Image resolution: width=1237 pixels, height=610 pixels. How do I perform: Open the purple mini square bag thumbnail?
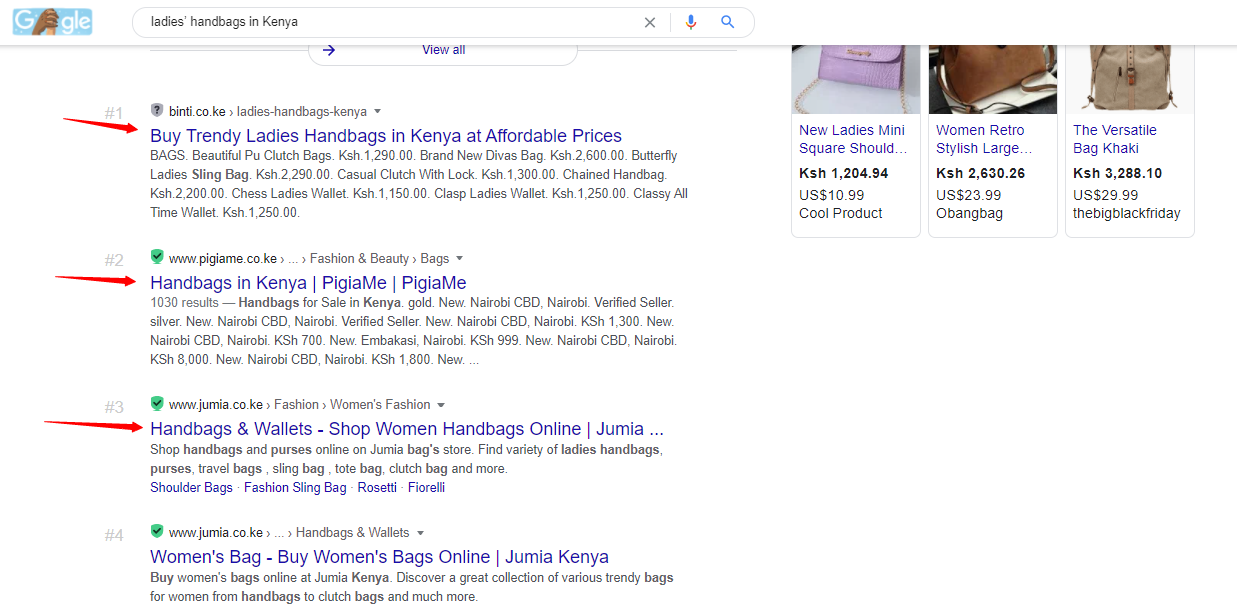856,80
